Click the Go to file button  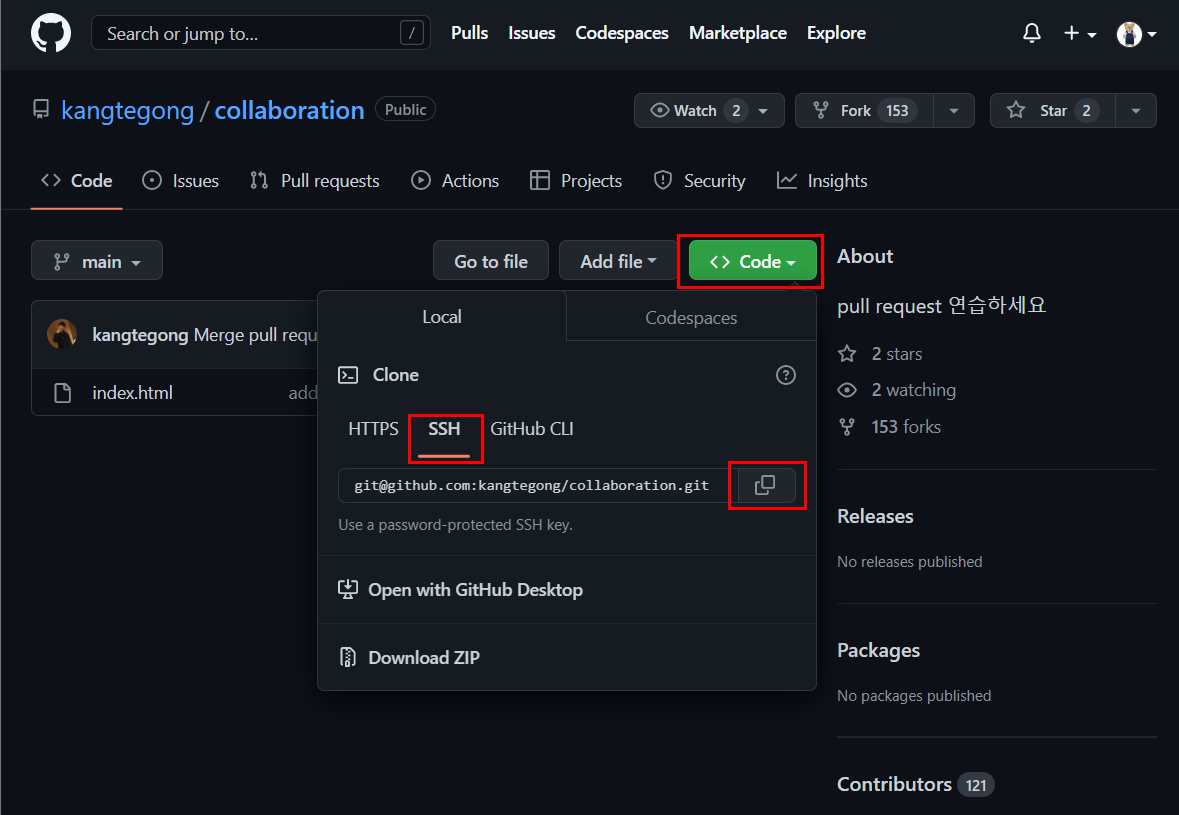click(x=491, y=261)
